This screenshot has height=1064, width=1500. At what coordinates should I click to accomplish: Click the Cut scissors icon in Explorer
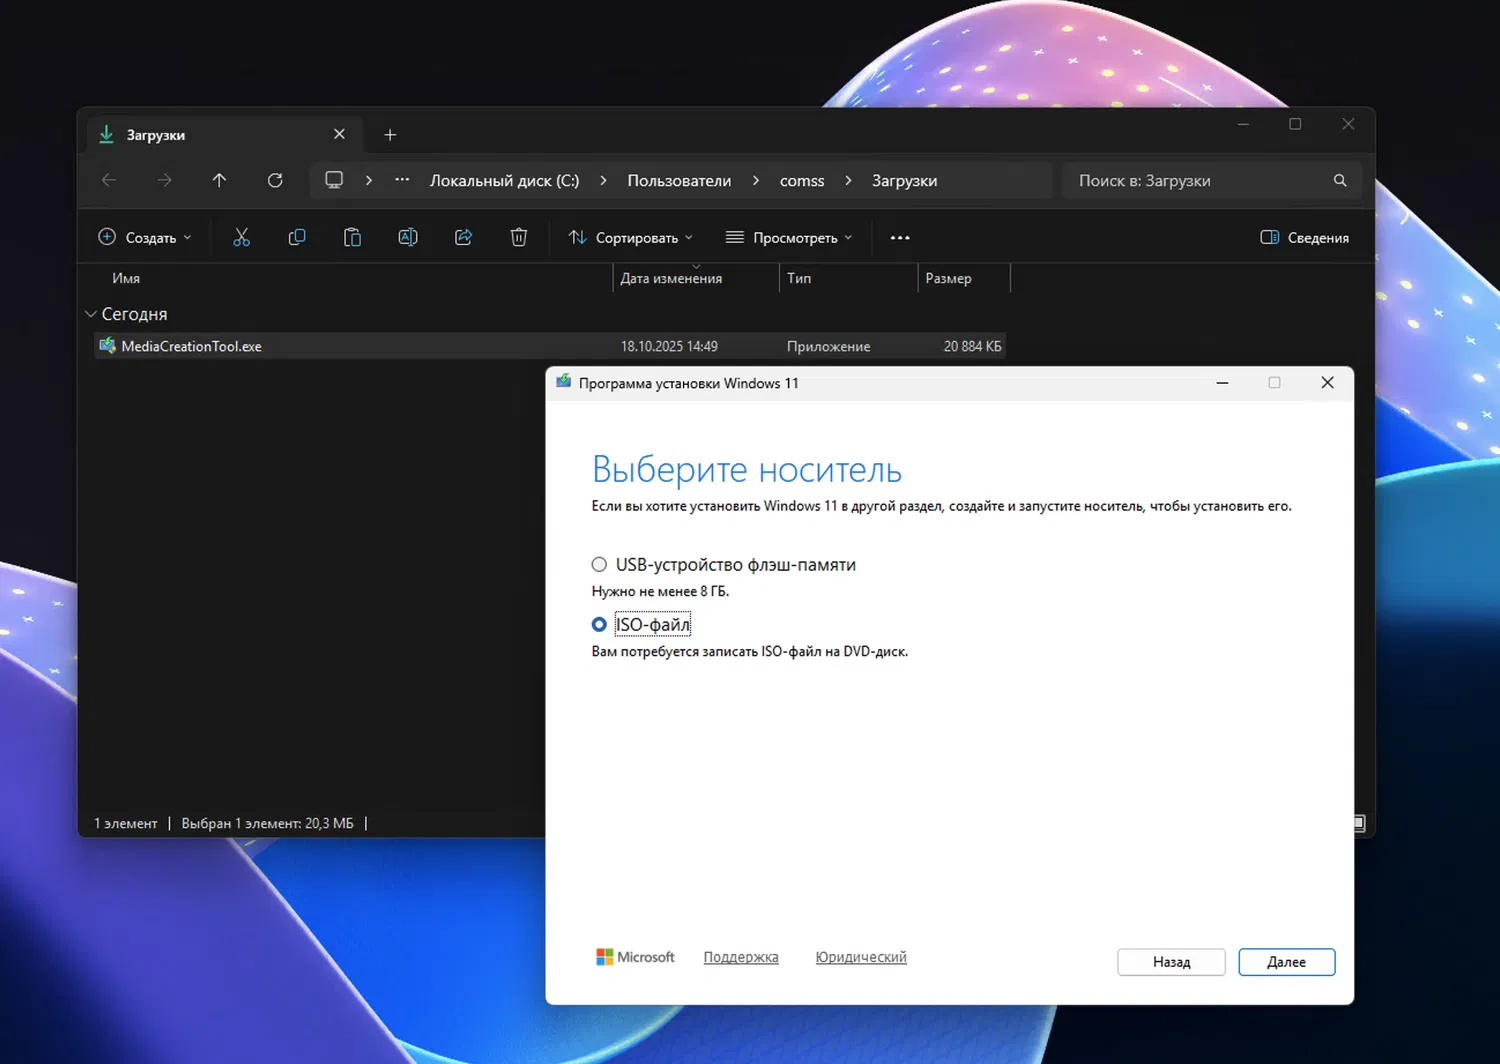(x=241, y=238)
